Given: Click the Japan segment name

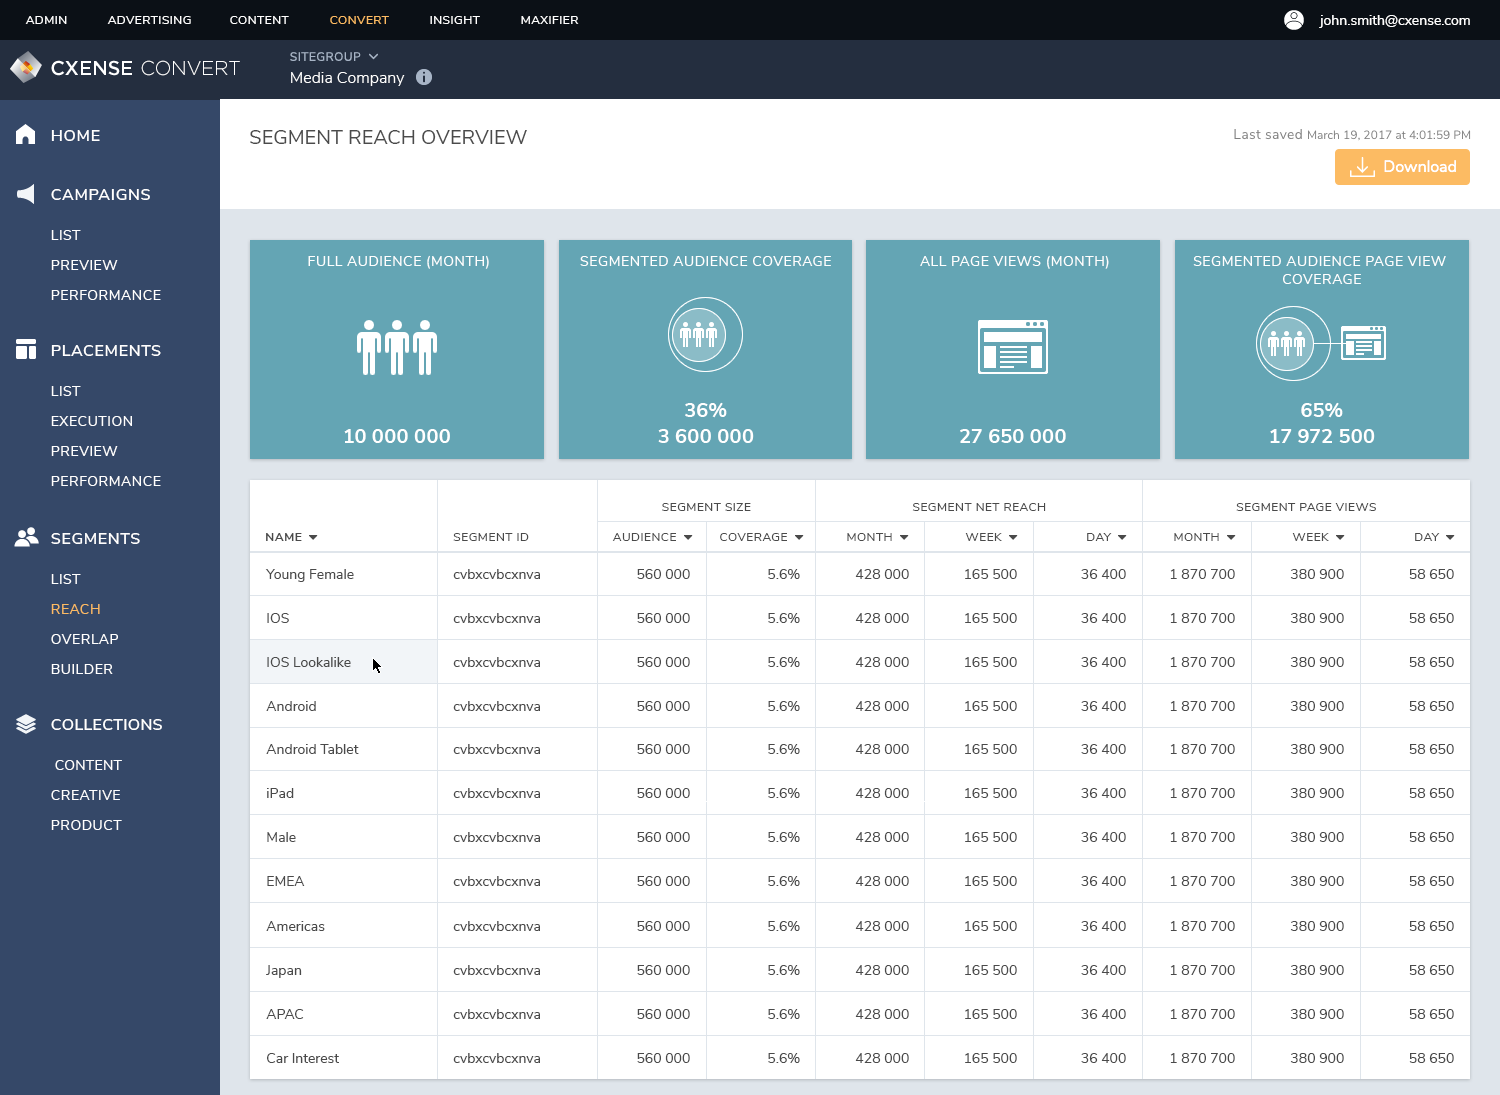Looking at the screenshot, I should (x=284, y=970).
